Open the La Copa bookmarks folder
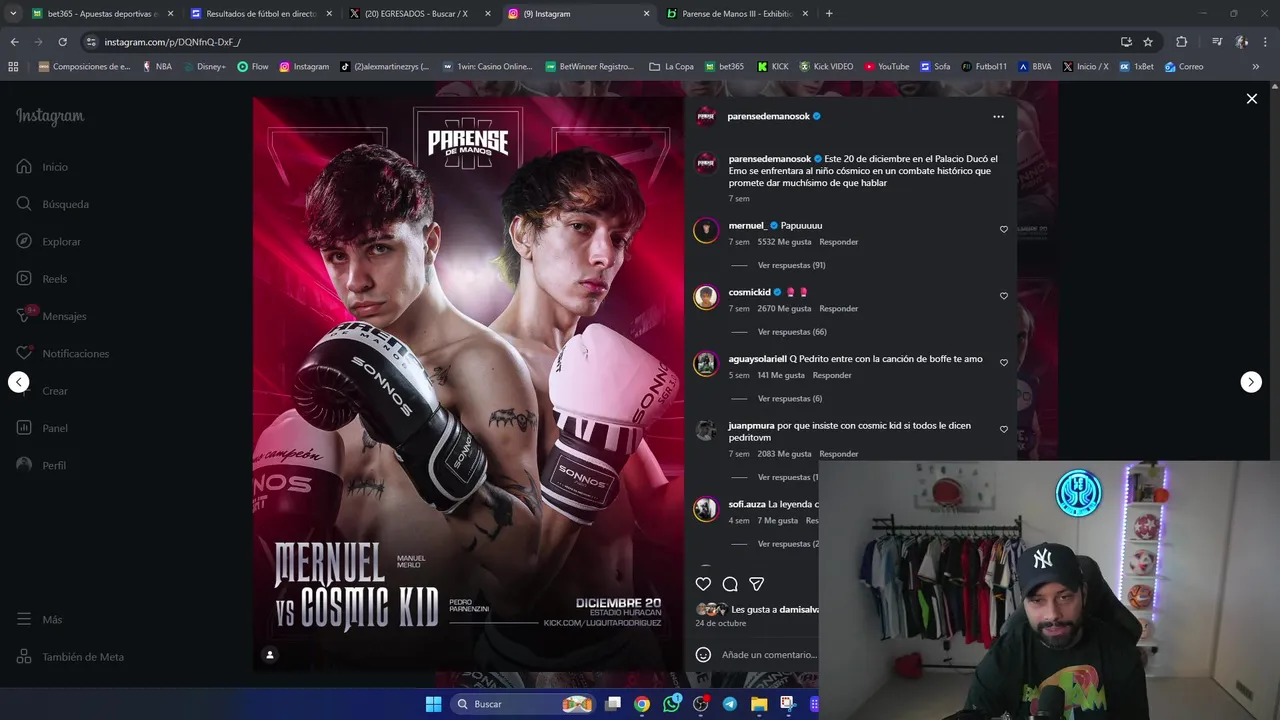Viewport: 1280px width, 720px height. click(x=671, y=67)
